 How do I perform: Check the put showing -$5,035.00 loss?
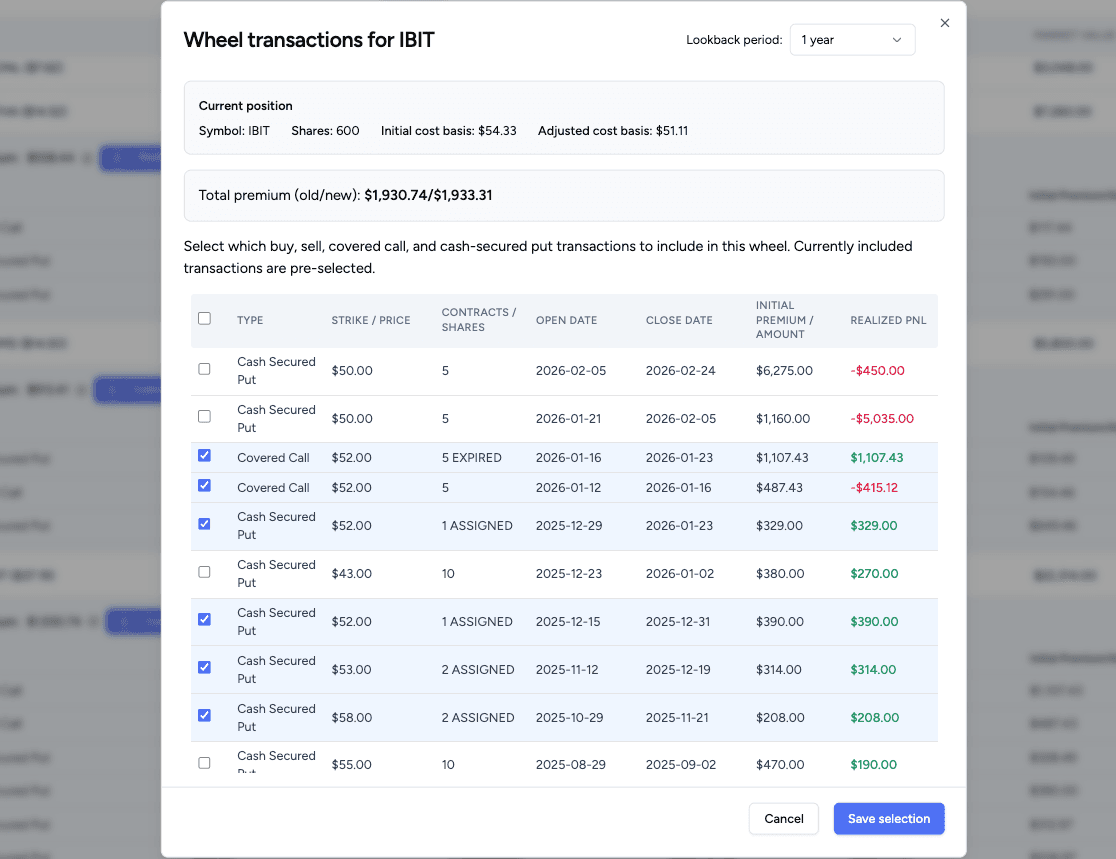204,416
